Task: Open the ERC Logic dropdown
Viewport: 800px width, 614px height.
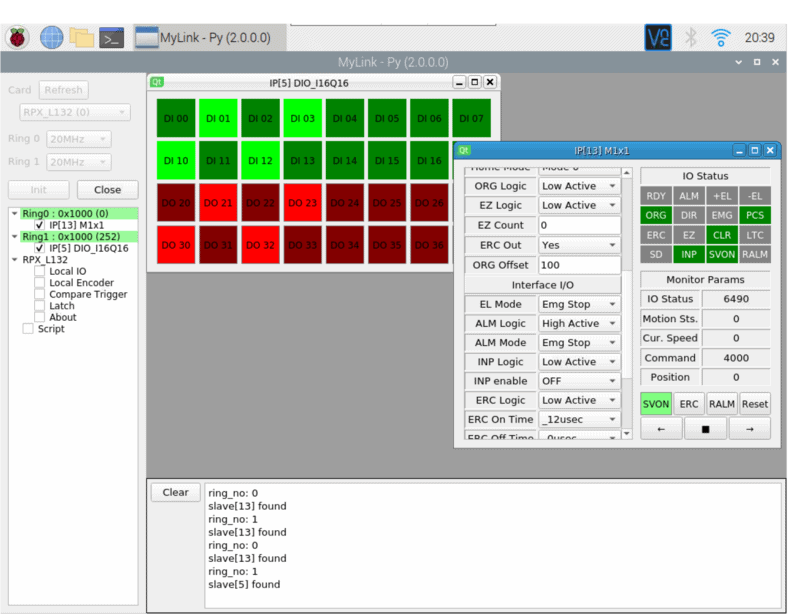Action: click(x=579, y=400)
